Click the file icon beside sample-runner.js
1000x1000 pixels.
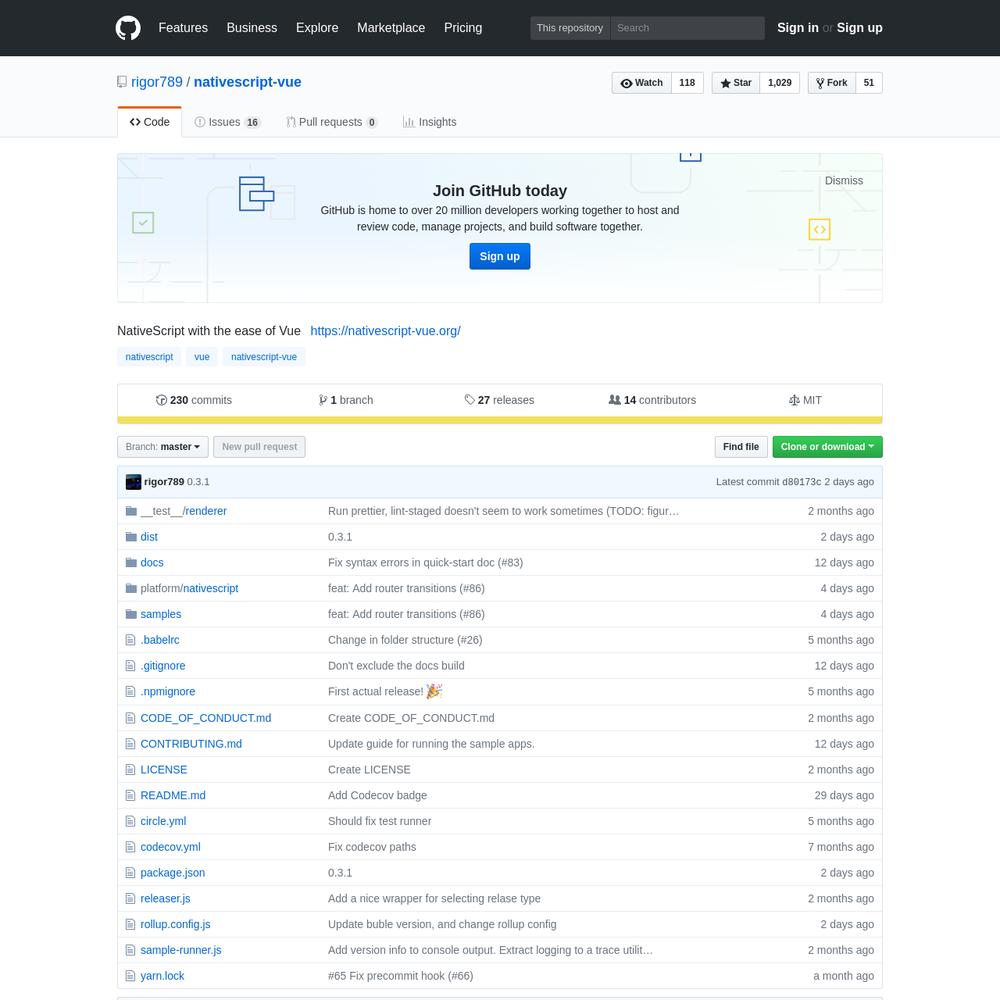131,950
